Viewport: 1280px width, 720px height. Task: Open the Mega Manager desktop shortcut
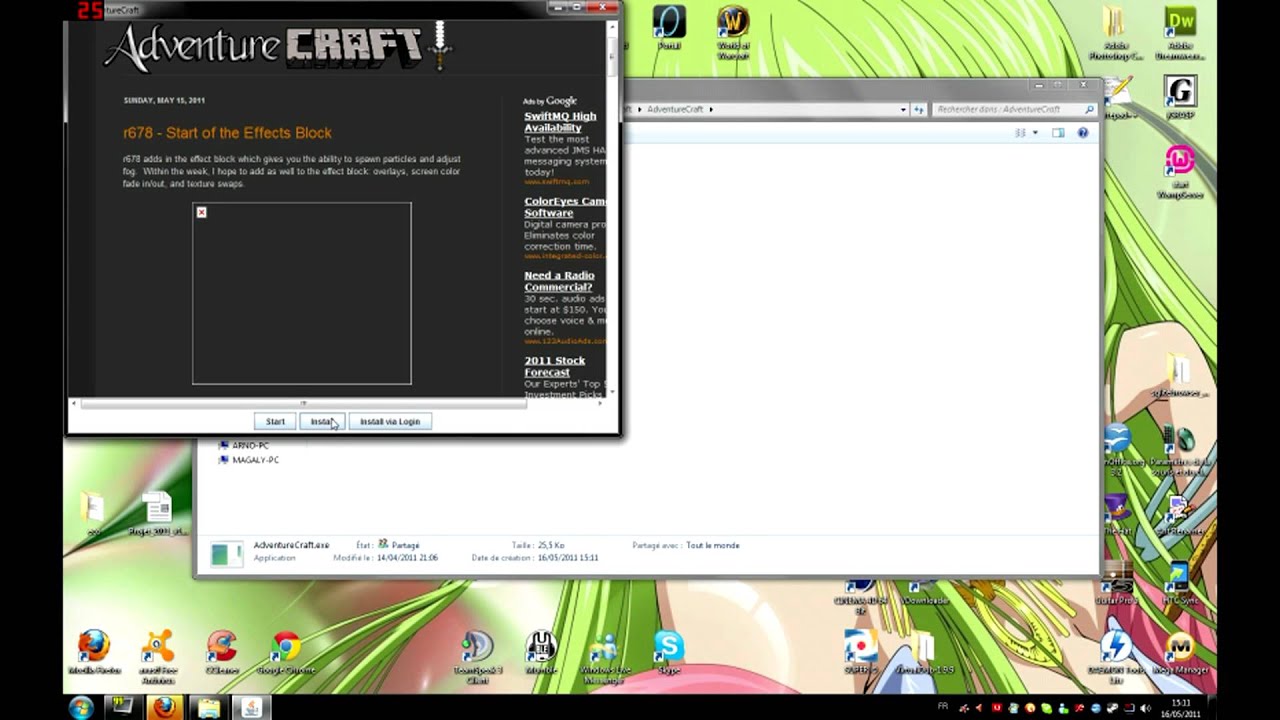(x=1180, y=652)
